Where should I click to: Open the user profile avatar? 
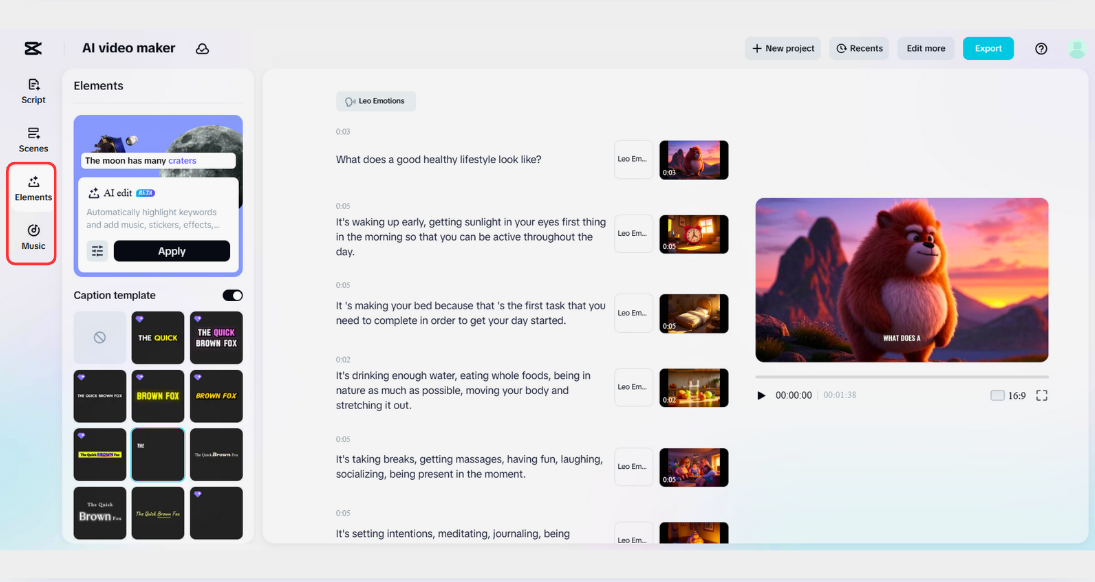pyautogui.click(x=1076, y=49)
